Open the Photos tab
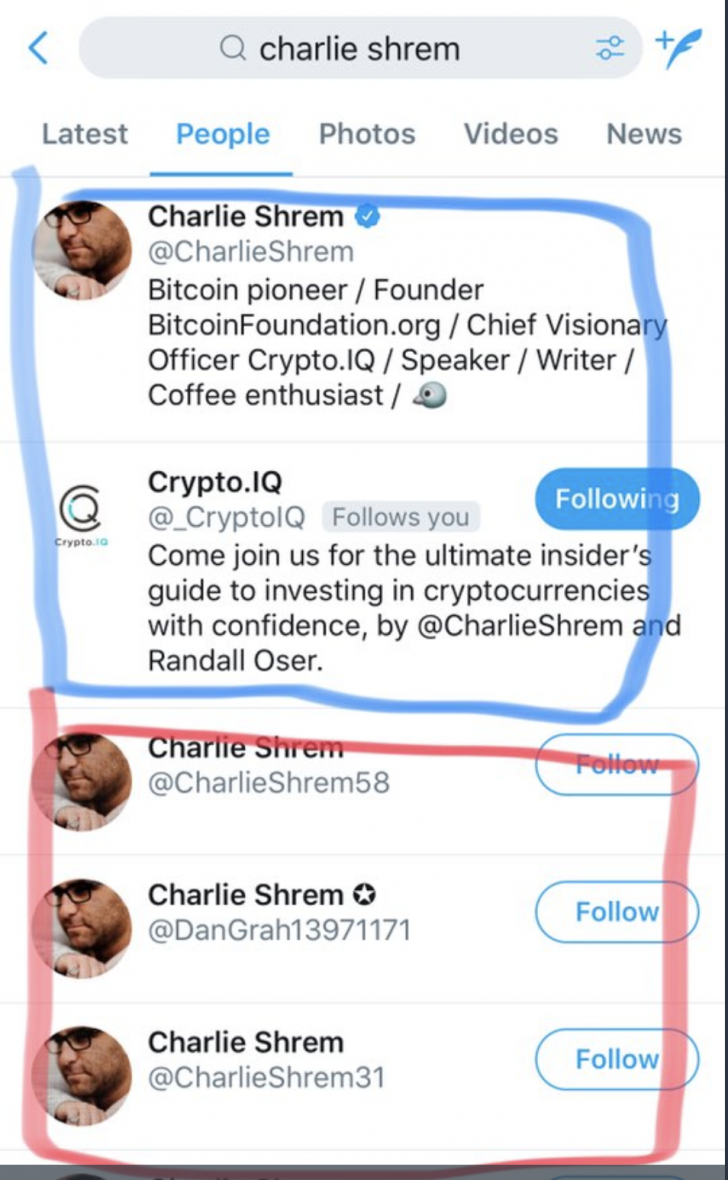728x1180 pixels. point(367,134)
